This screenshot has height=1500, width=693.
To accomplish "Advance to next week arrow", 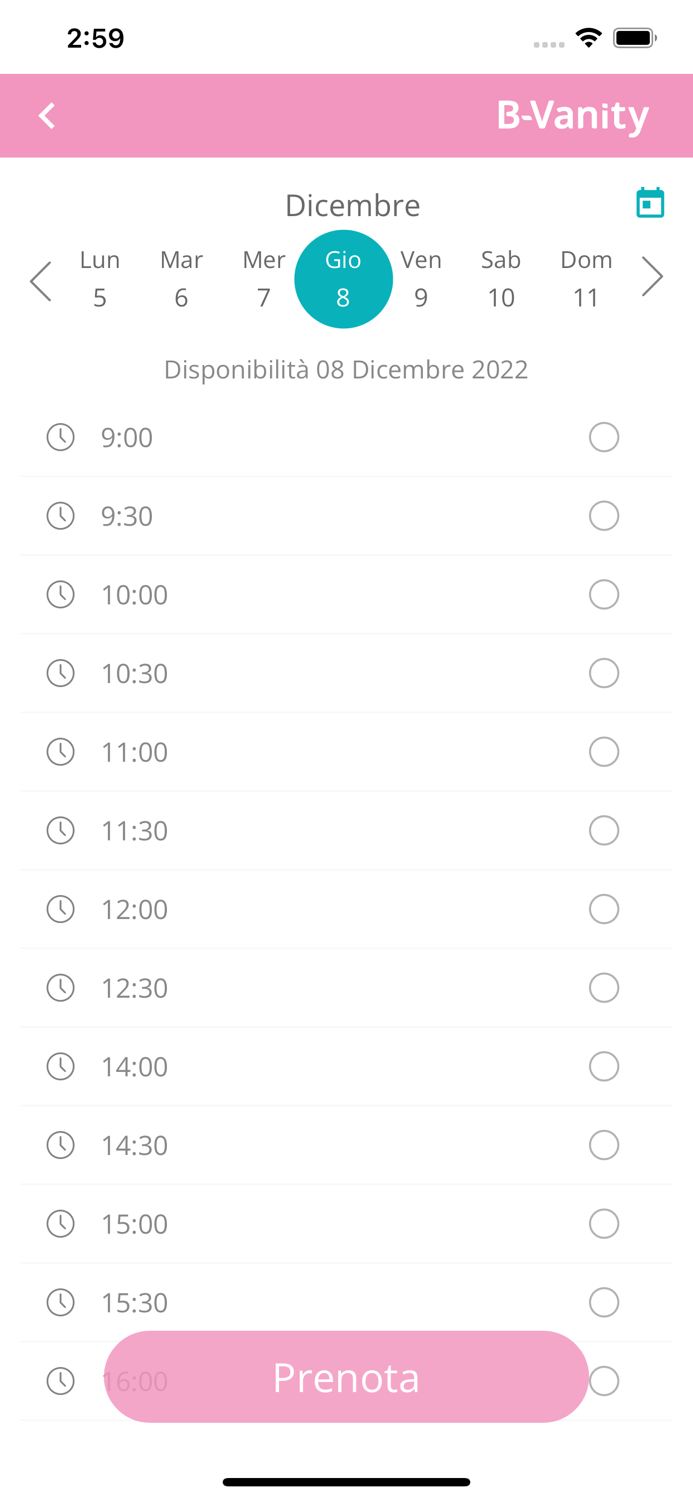I will click(x=652, y=278).
